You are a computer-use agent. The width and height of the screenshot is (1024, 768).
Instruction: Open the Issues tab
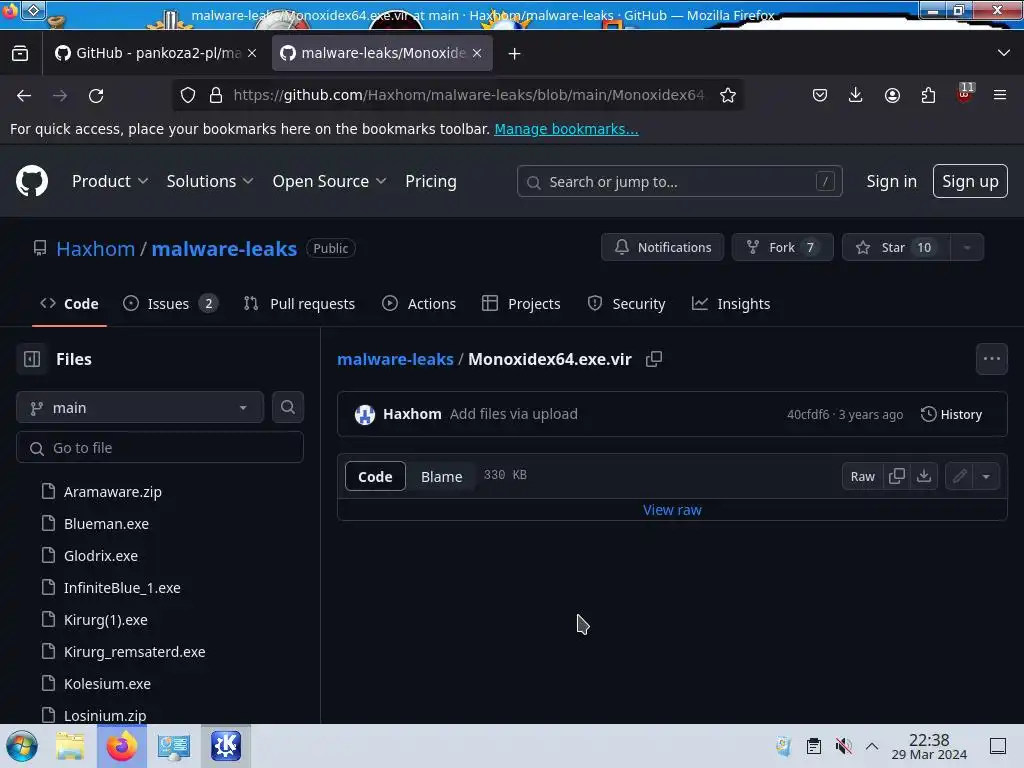(170, 304)
